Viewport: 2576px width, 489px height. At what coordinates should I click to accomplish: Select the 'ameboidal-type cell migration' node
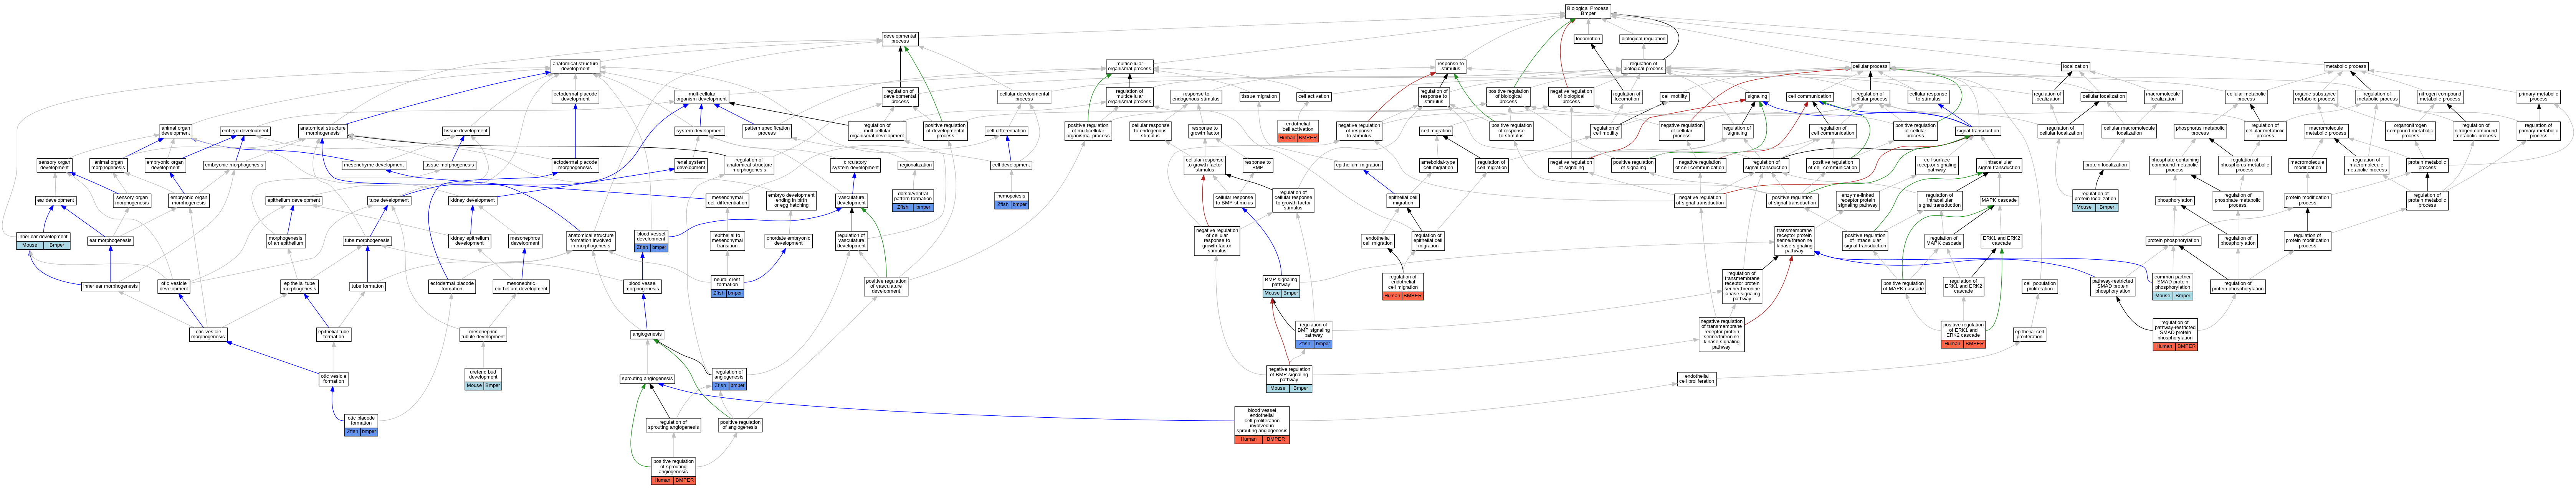coord(1438,165)
